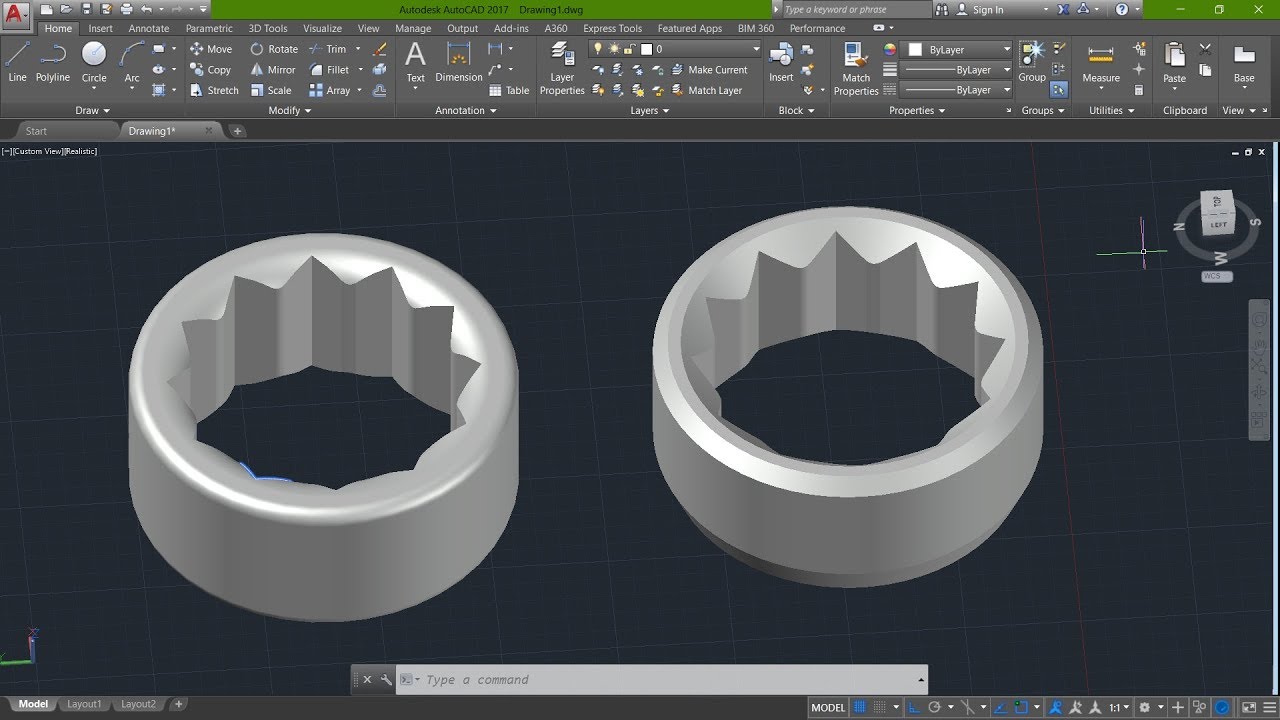The image size is (1280, 720).
Task: Expand the Modify panel
Action: click(290, 110)
